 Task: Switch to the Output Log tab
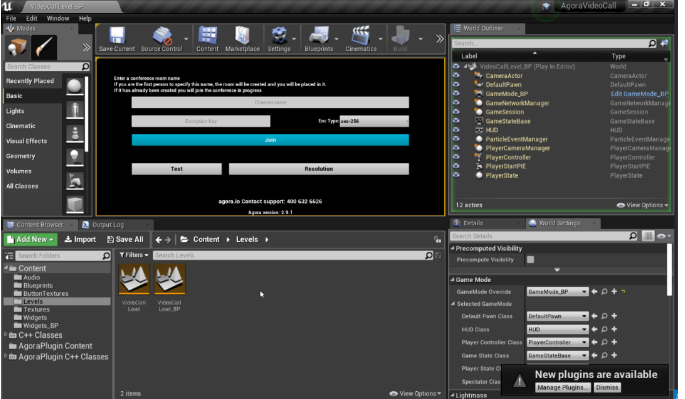tap(108, 225)
